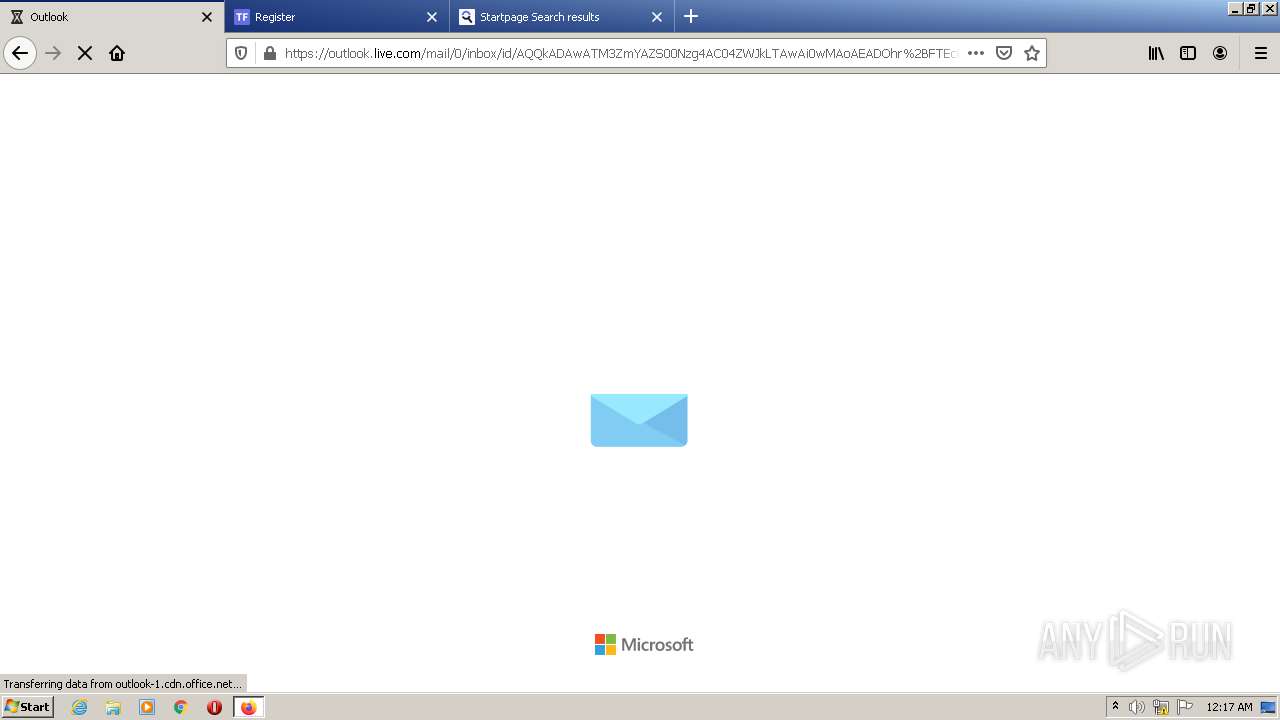Open tracking protection shield in address bar
Image resolution: width=1280 pixels, height=720 pixels.
[x=241, y=53]
